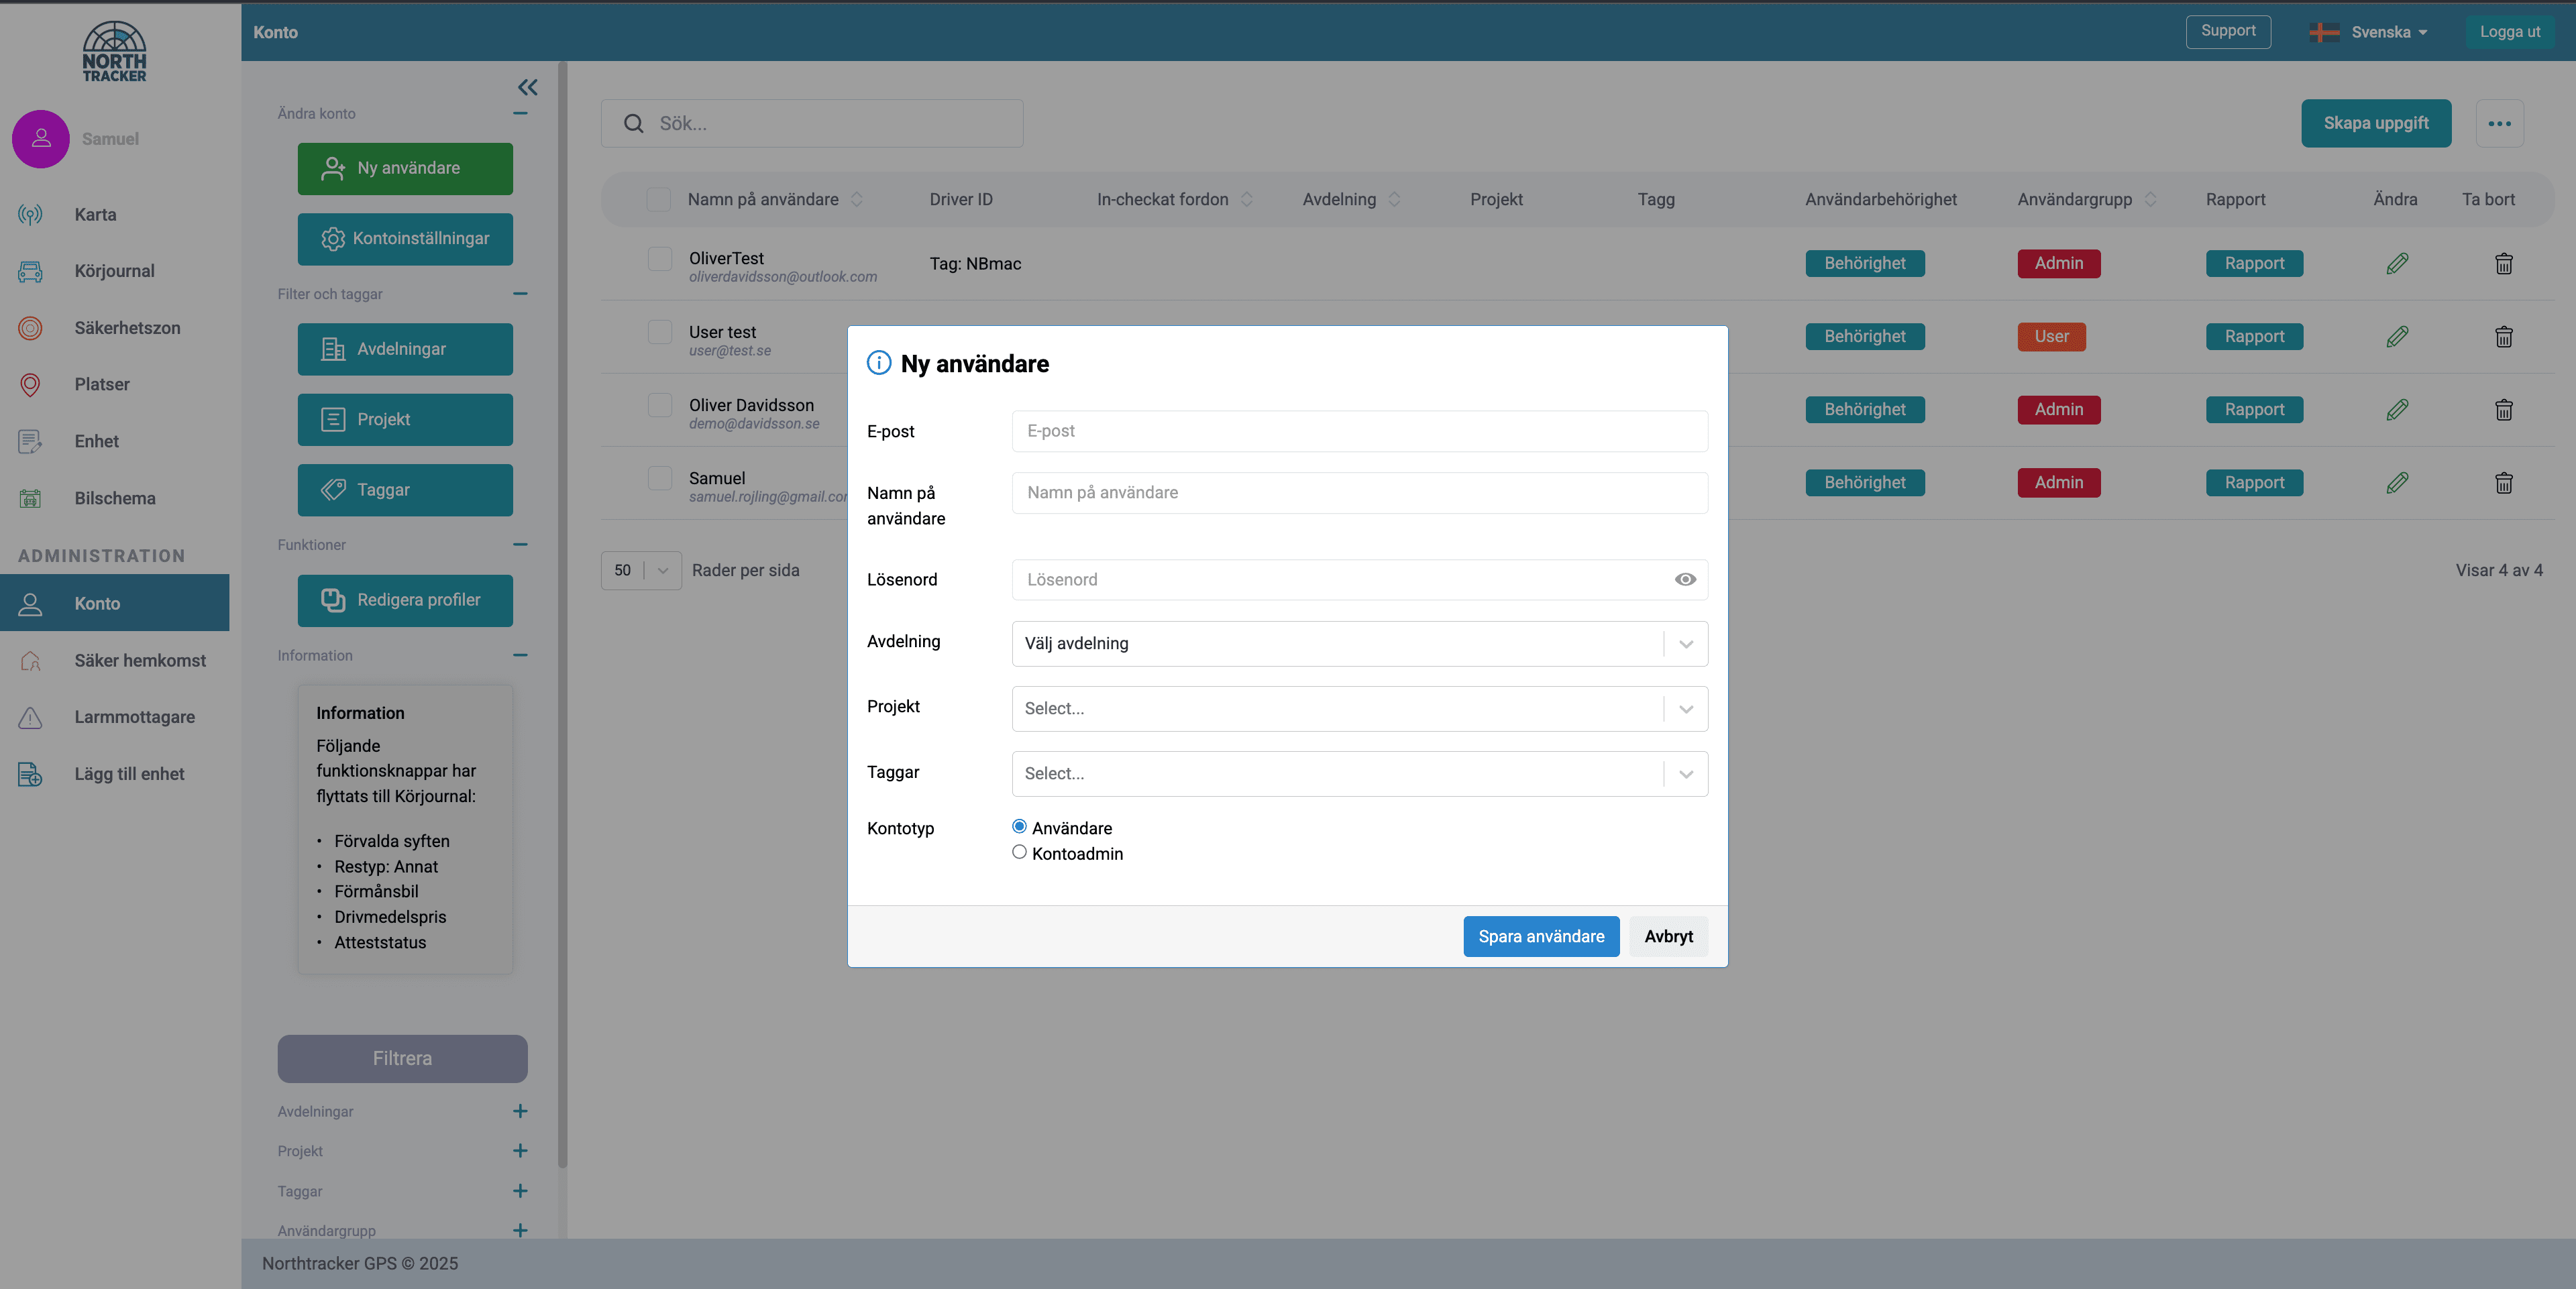Click the Lägg till enhet icon
The image size is (2576, 1289).
click(x=30, y=774)
